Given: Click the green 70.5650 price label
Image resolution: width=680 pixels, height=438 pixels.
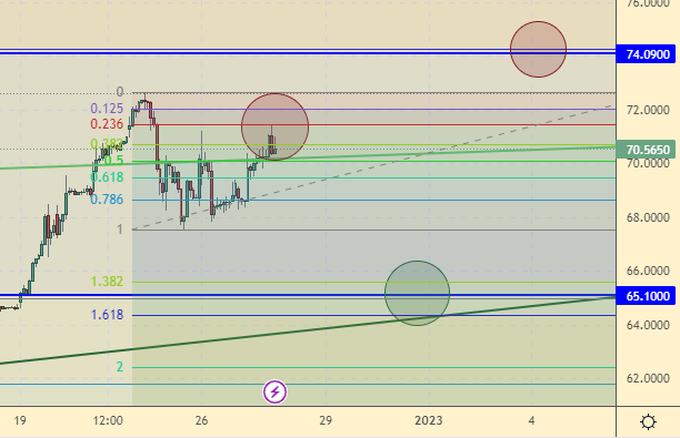Looking at the screenshot, I should point(647,150).
